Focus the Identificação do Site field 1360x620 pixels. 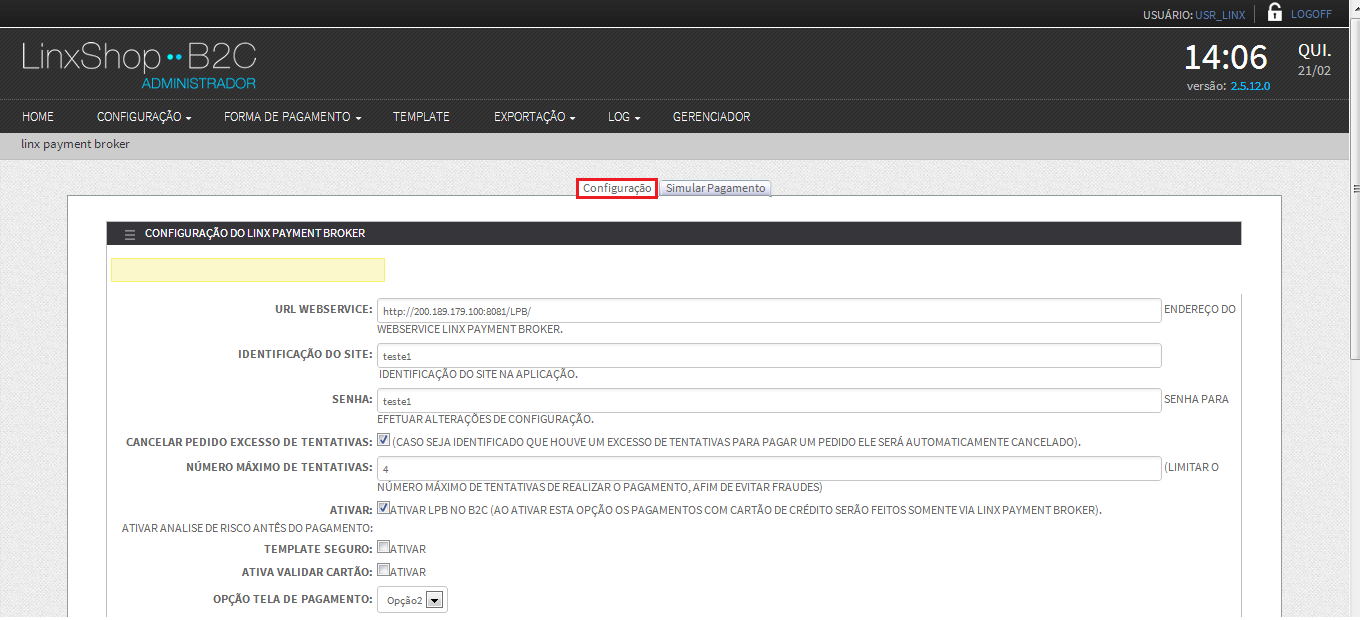tap(769, 355)
